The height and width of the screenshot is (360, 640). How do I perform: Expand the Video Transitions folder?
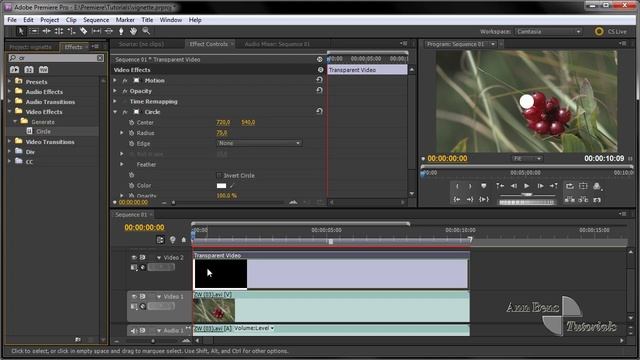pos(10,142)
